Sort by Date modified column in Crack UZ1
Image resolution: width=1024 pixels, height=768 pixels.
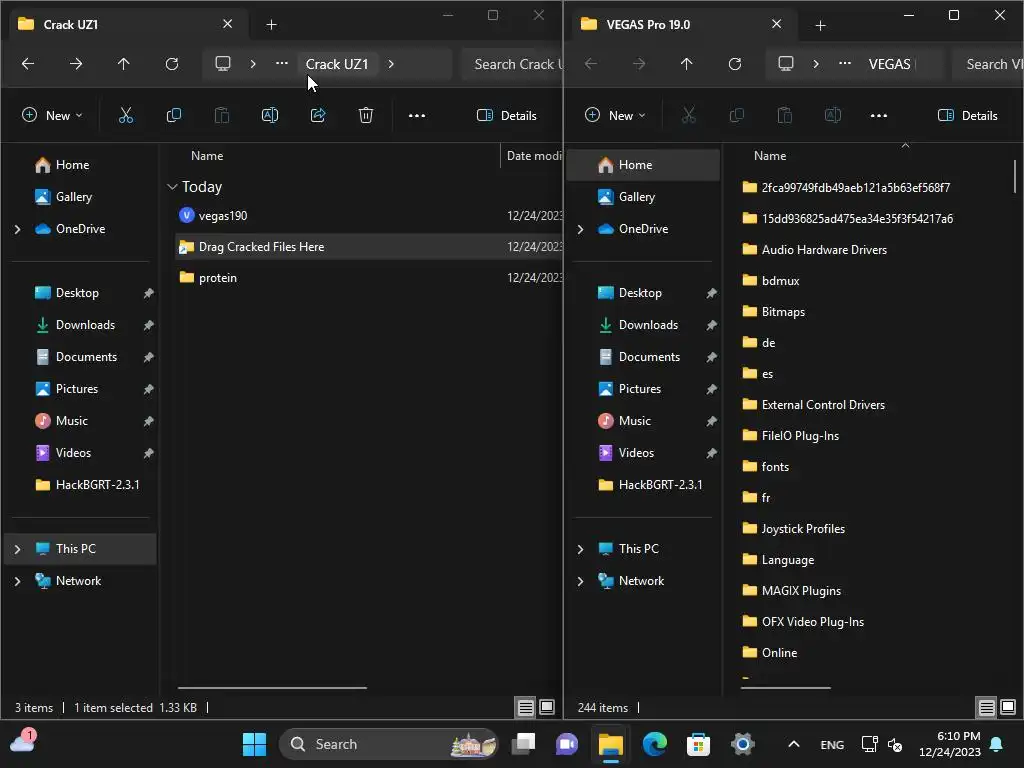(x=534, y=156)
